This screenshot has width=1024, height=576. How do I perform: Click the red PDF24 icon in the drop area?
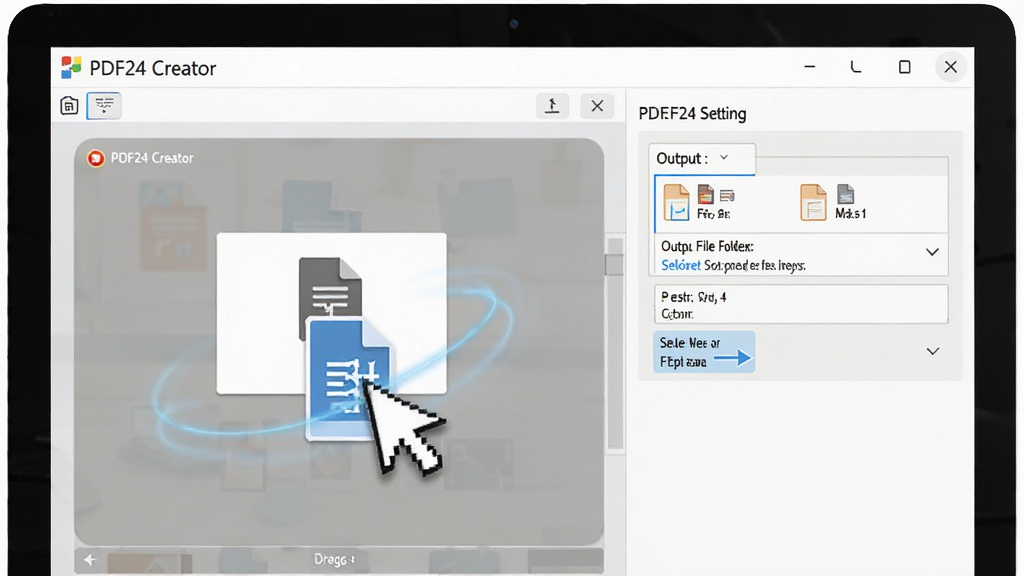tap(96, 158)
